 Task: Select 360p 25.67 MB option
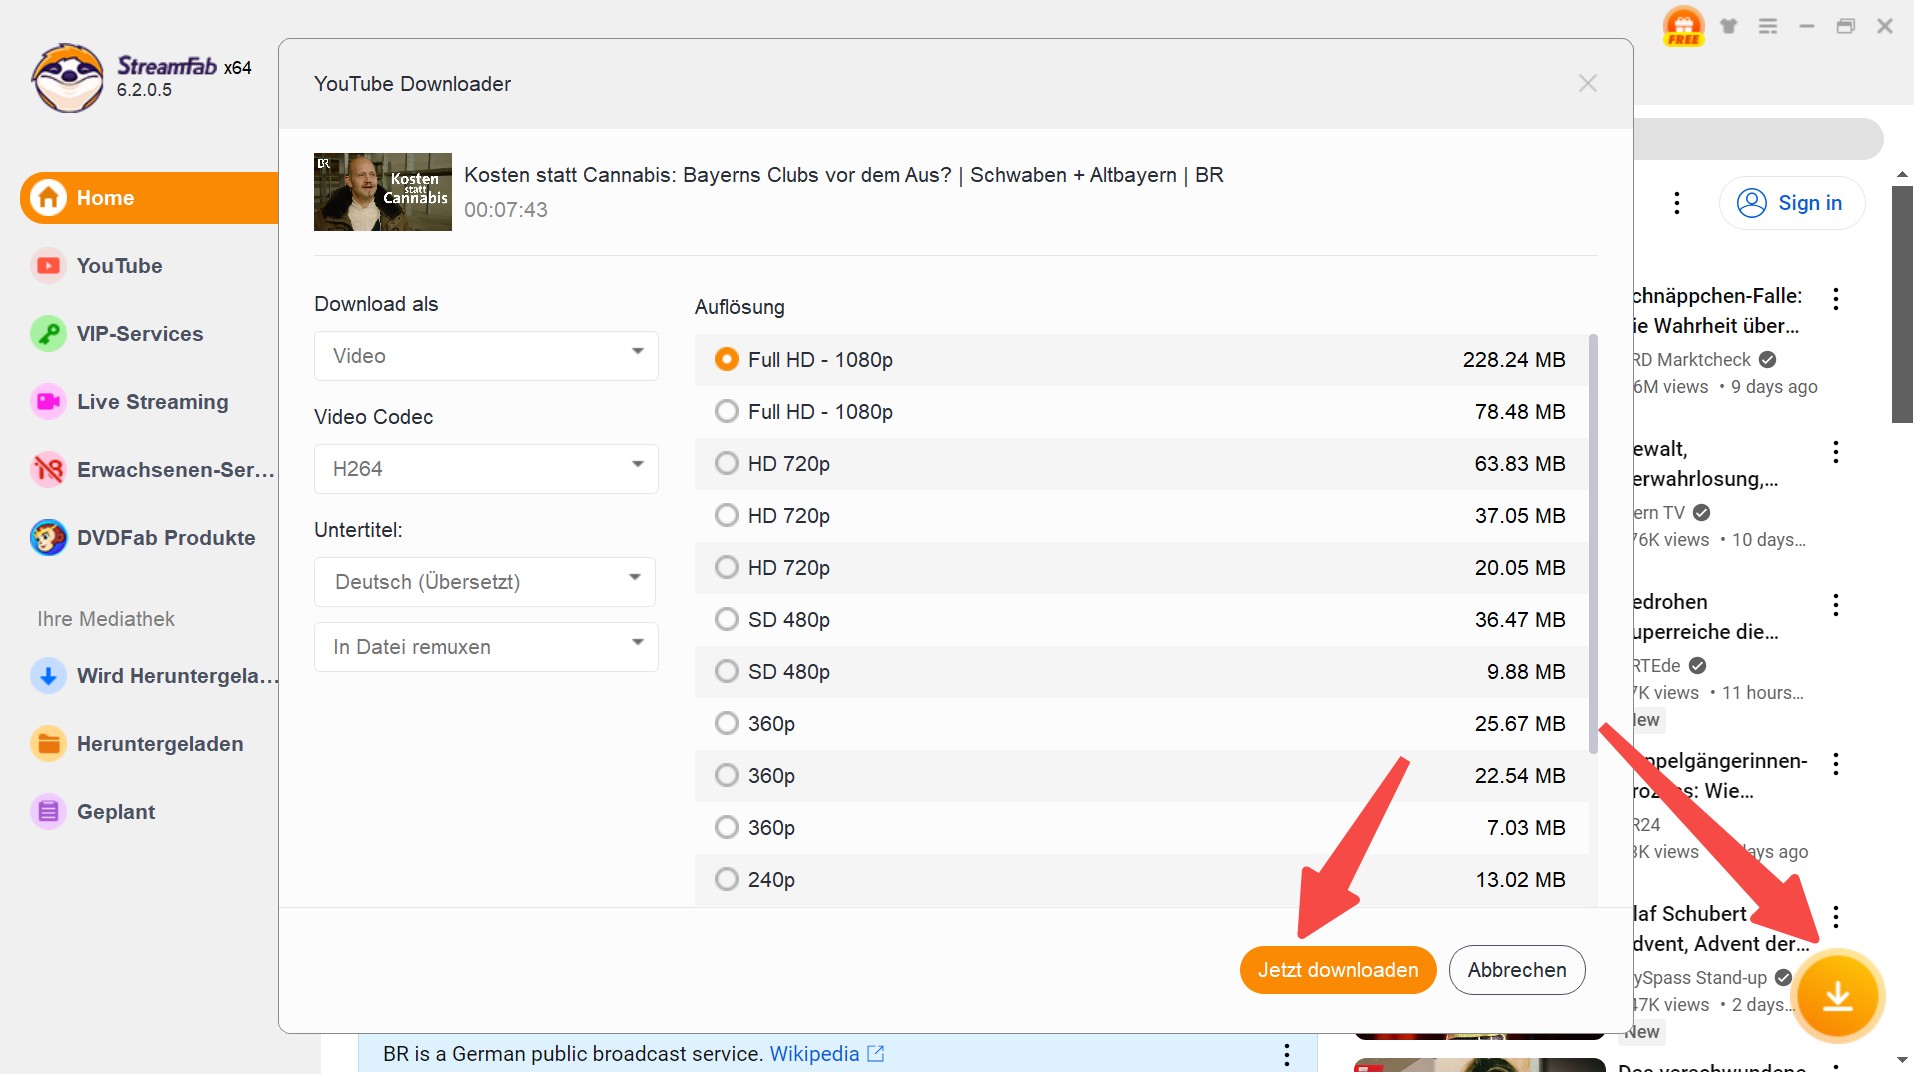(x=1141, y=724)
